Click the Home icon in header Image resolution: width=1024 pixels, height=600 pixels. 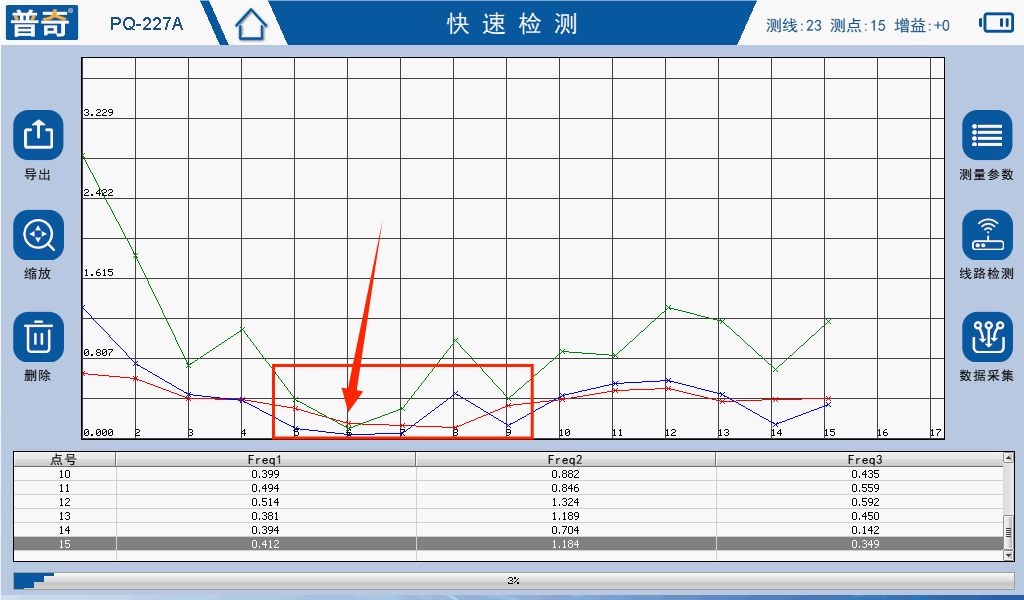tap(252, 24)
